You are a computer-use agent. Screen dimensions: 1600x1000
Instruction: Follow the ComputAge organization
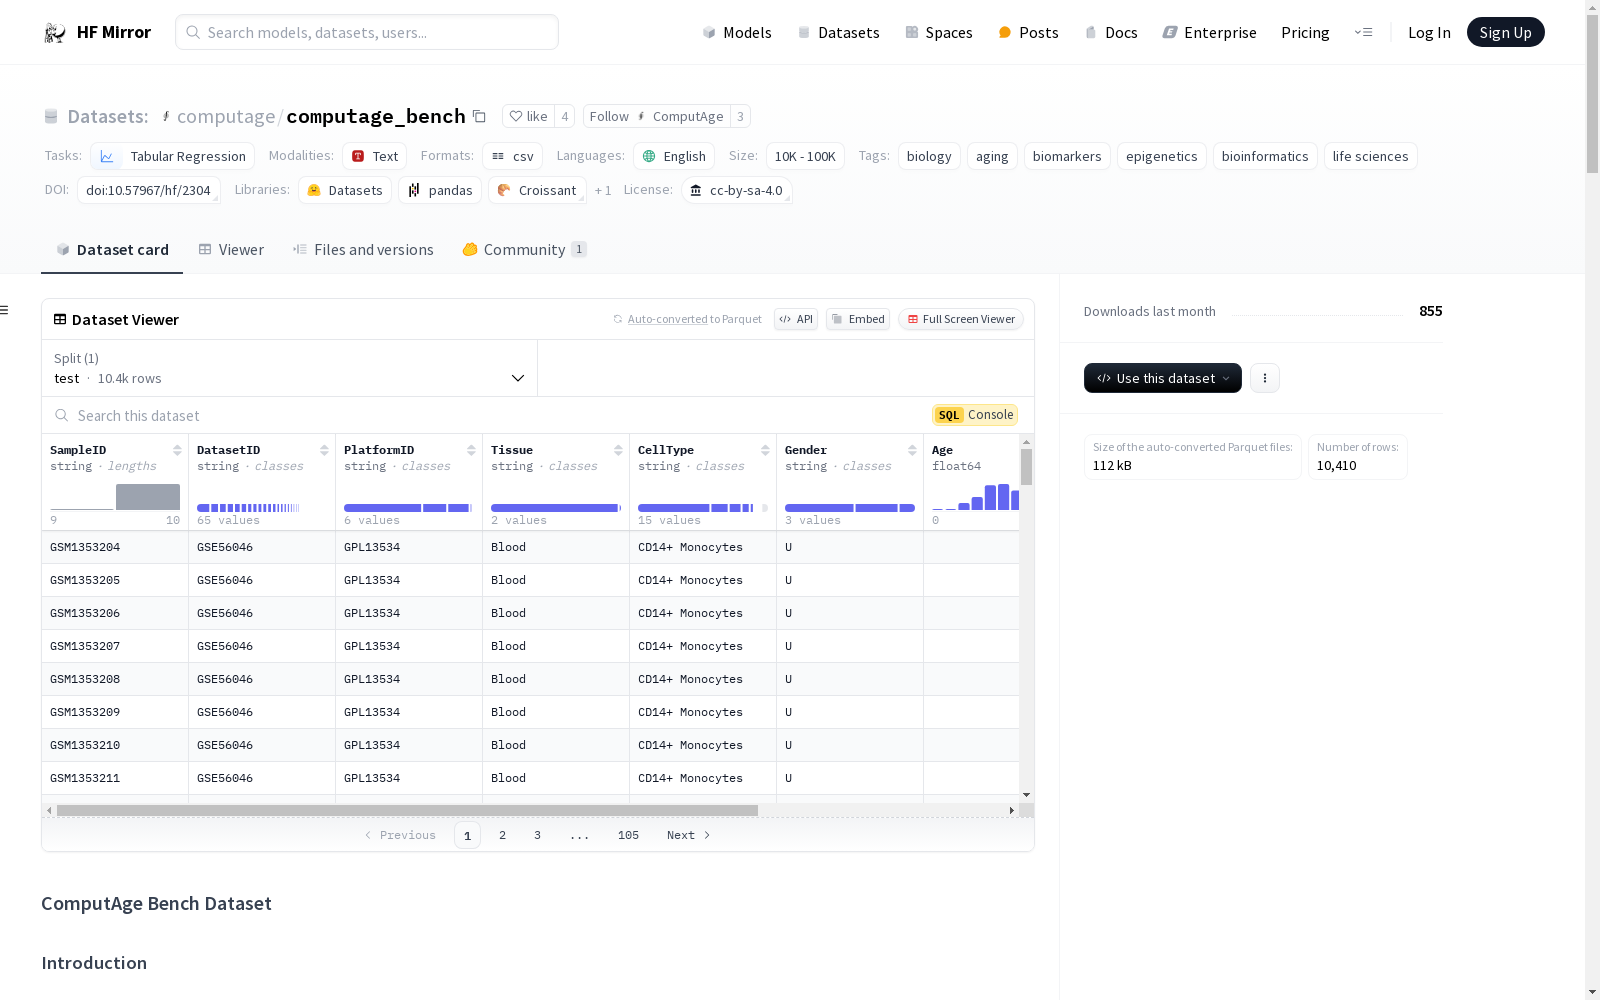(656, 116)
